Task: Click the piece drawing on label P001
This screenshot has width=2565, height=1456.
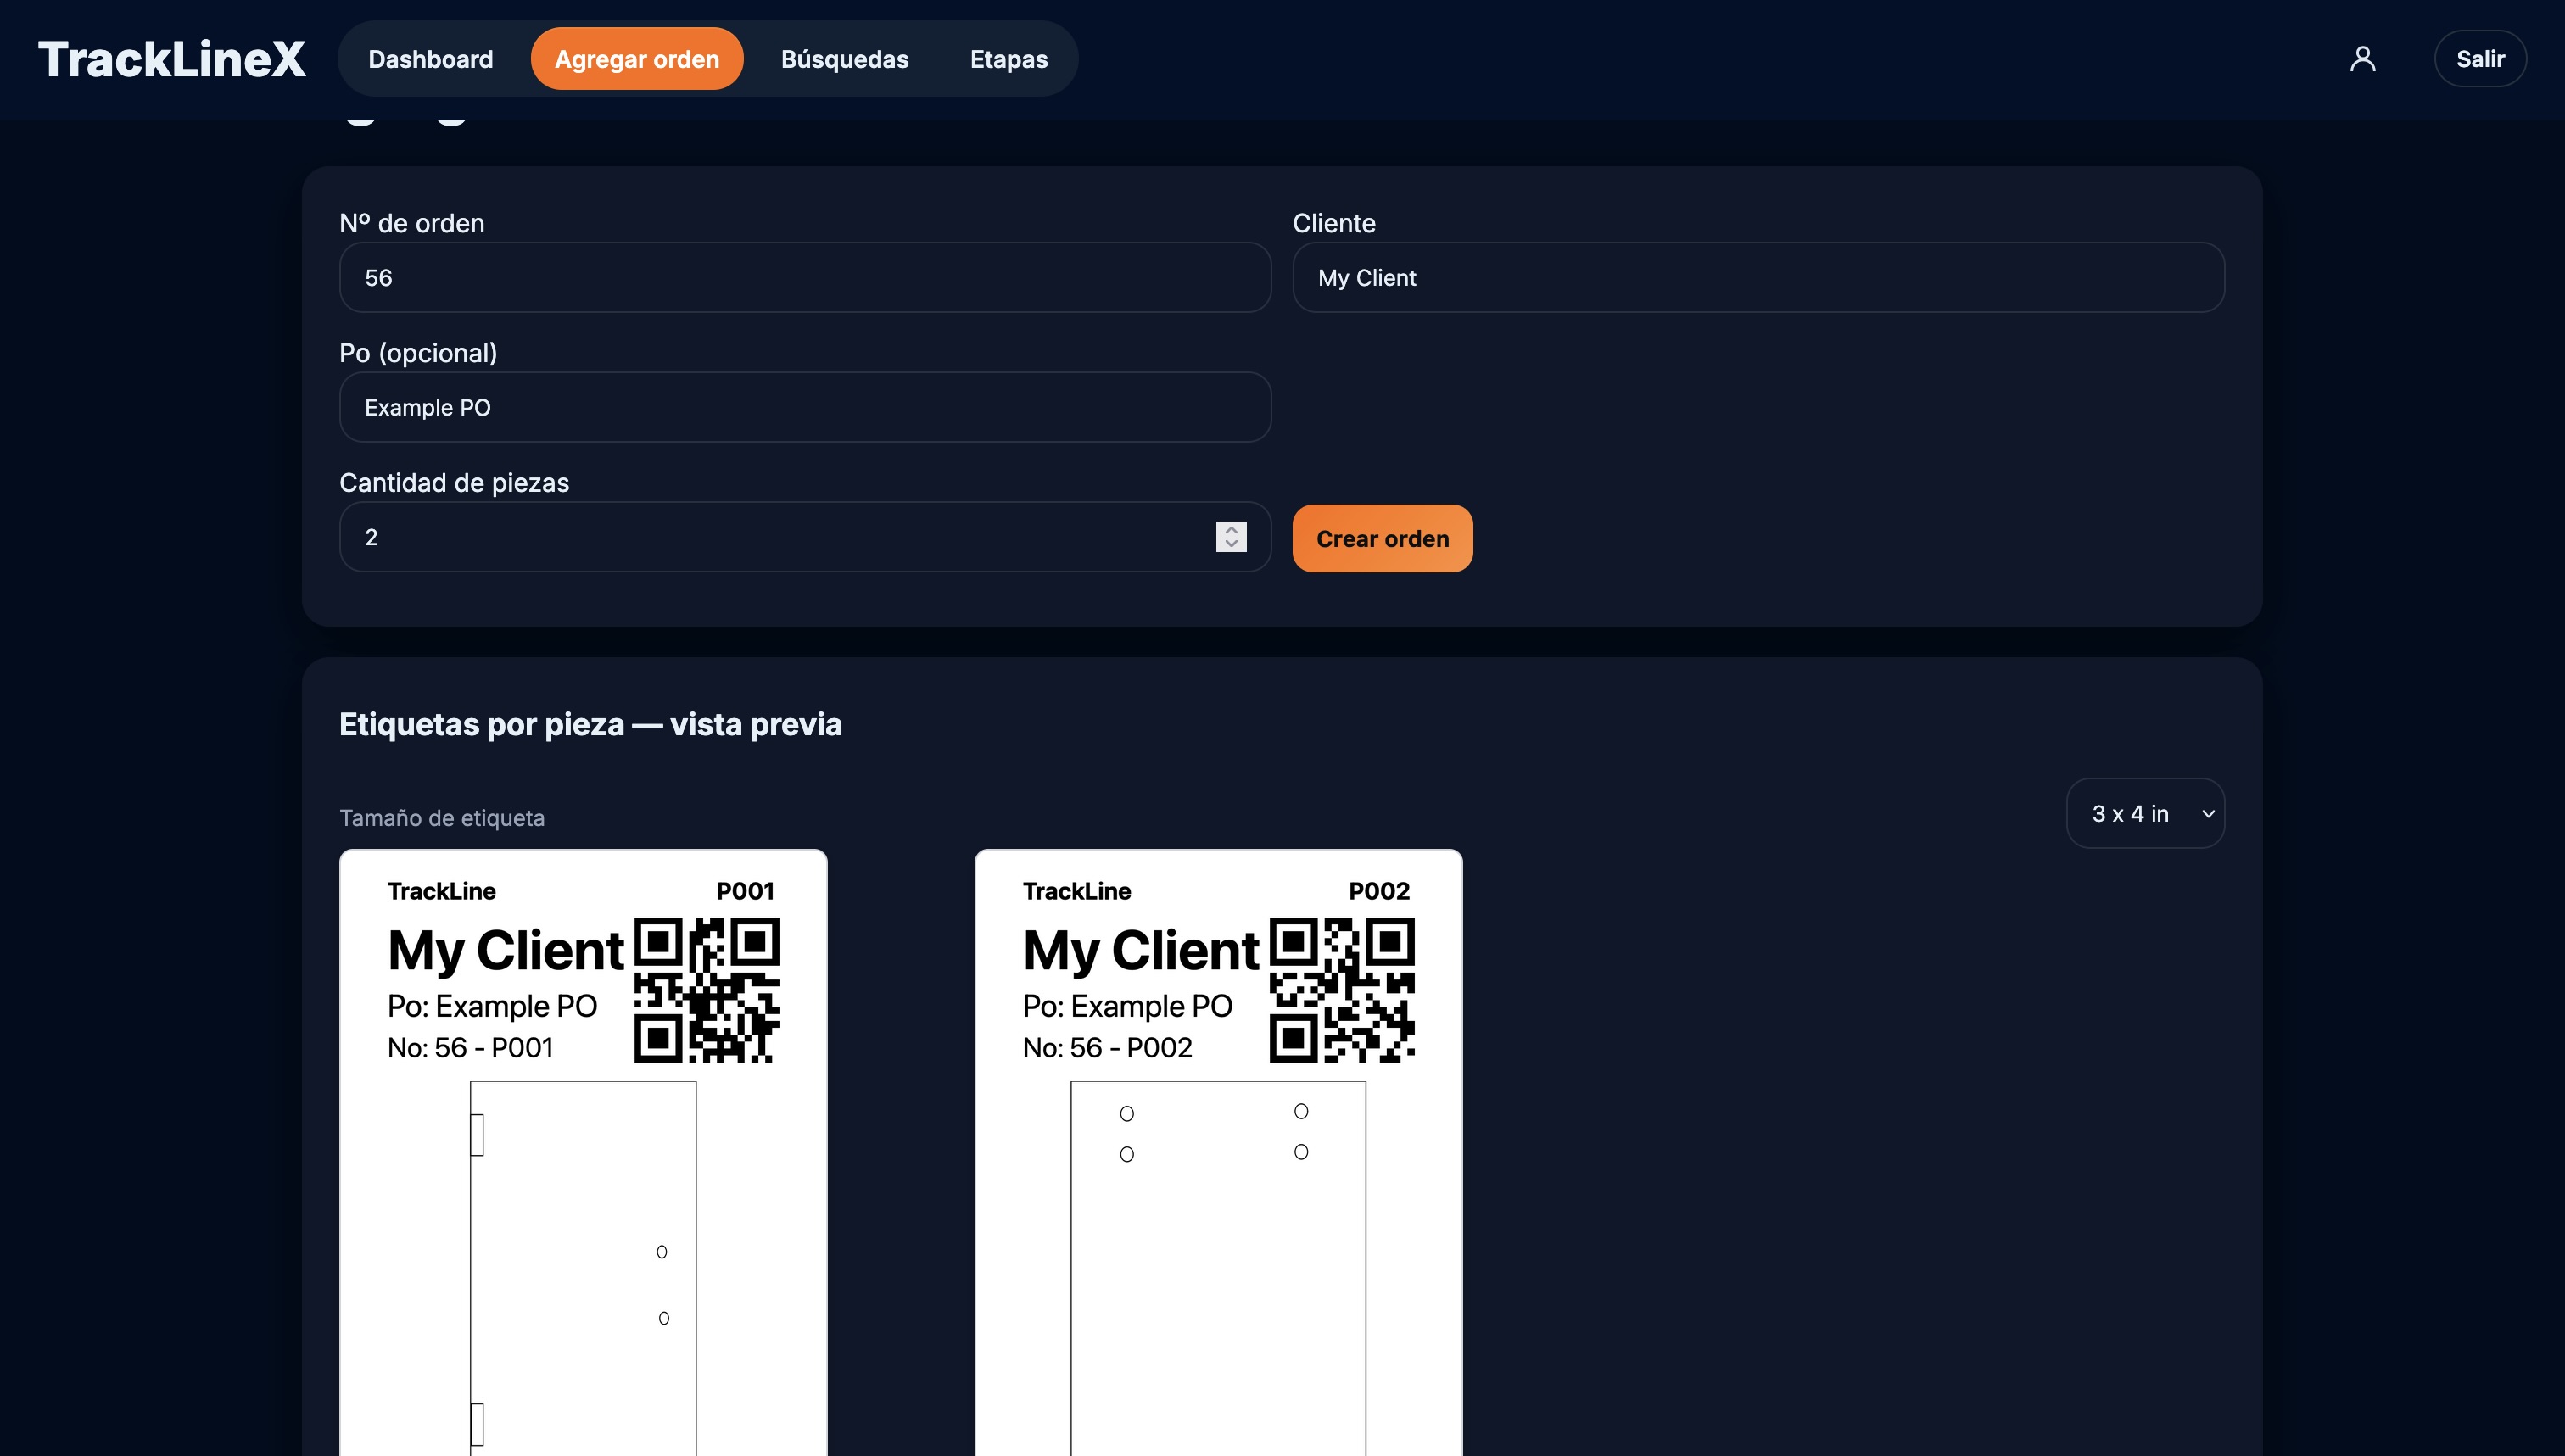Action: (583, 1268)
